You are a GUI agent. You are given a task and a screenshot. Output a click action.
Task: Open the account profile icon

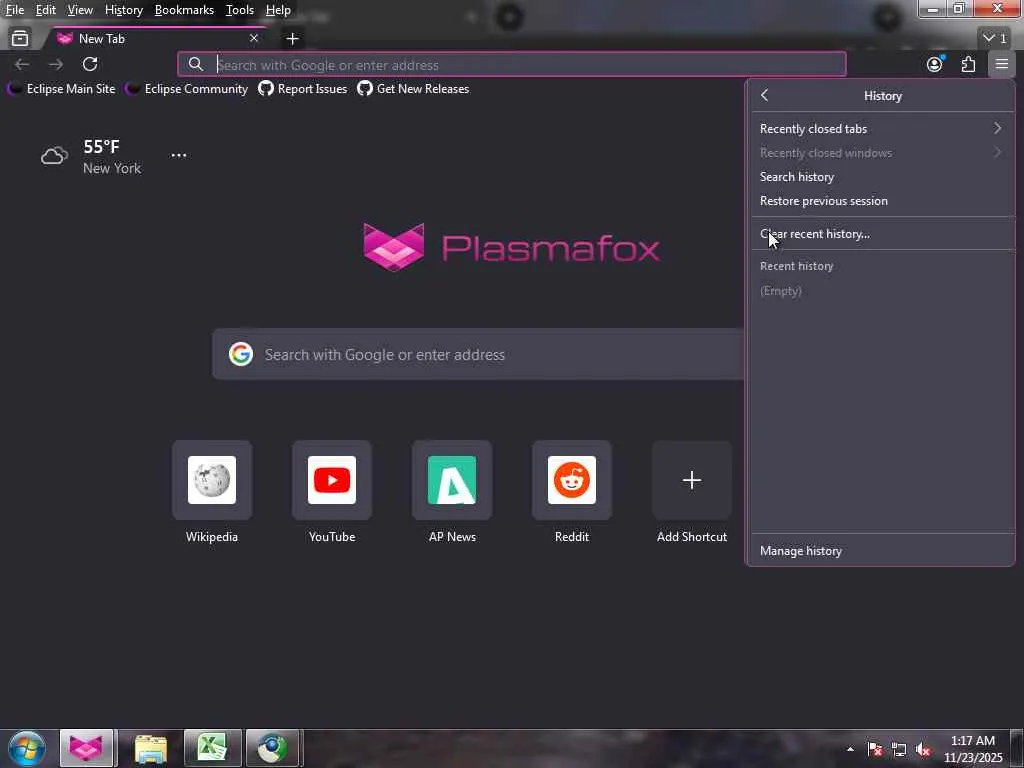click(935, 64)
